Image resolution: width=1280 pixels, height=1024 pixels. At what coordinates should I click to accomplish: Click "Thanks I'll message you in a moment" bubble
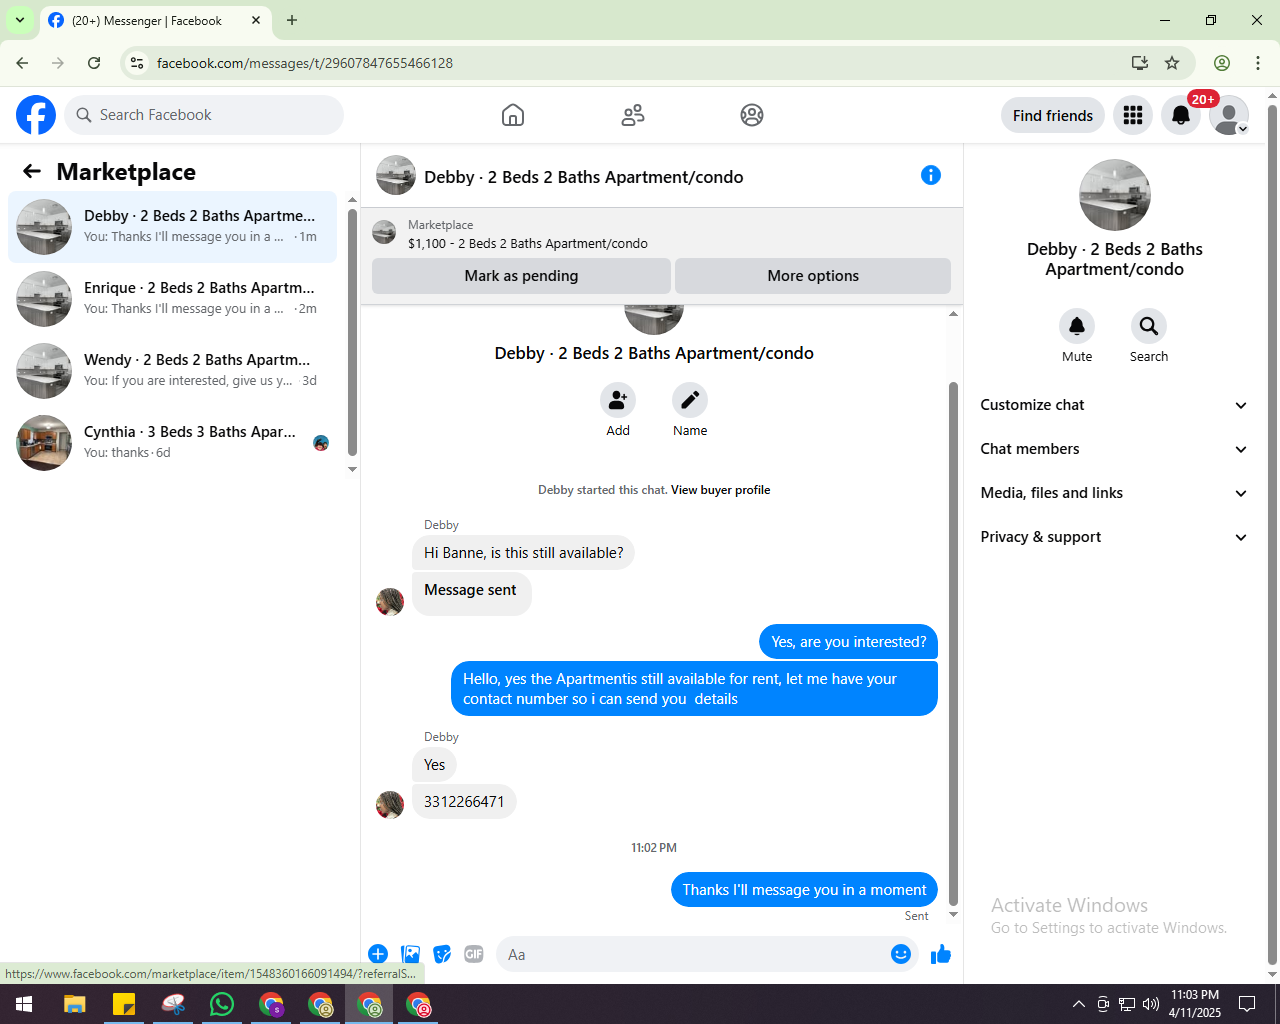[x=805, y=890]
